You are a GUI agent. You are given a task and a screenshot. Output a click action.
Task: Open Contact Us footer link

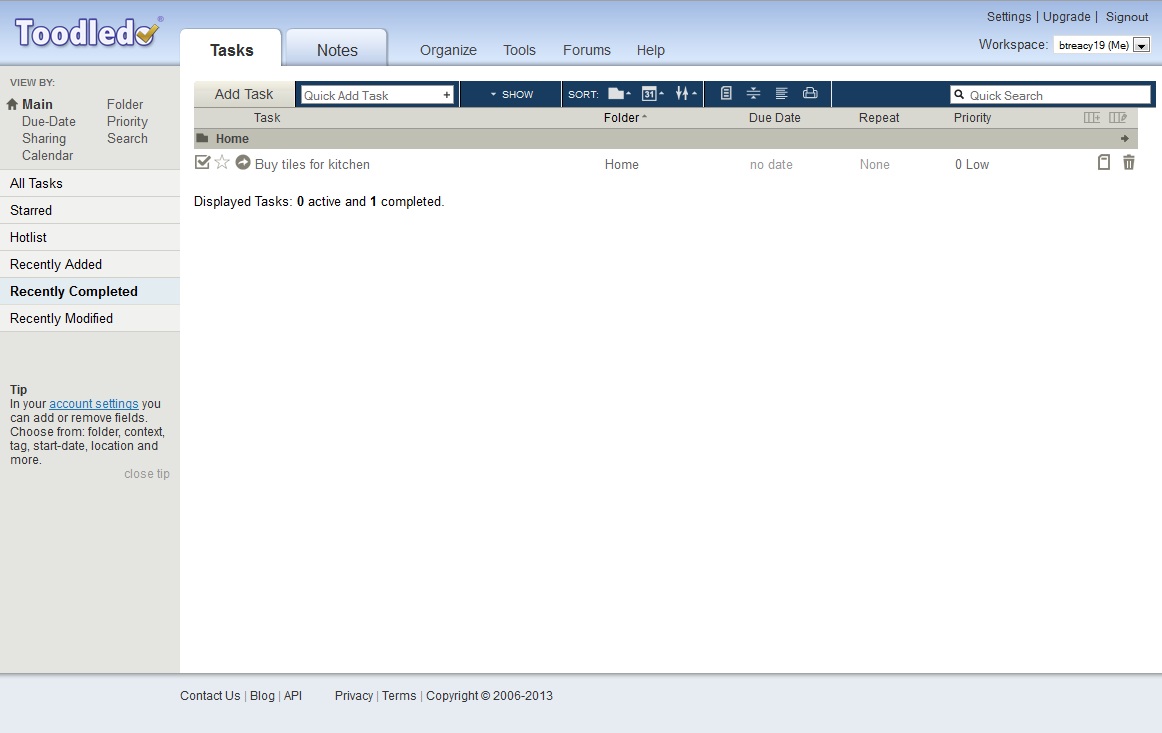click(210, 696)
